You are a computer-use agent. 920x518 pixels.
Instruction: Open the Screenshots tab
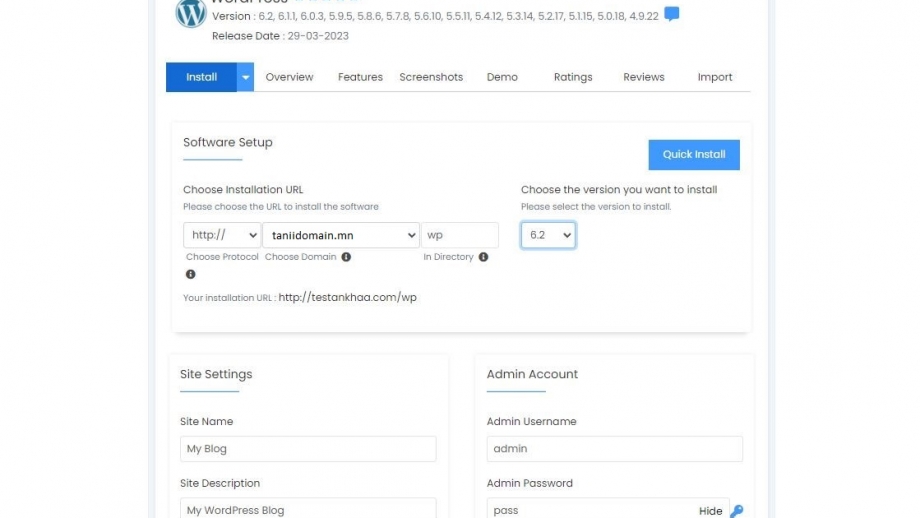[x=431, y=77]
